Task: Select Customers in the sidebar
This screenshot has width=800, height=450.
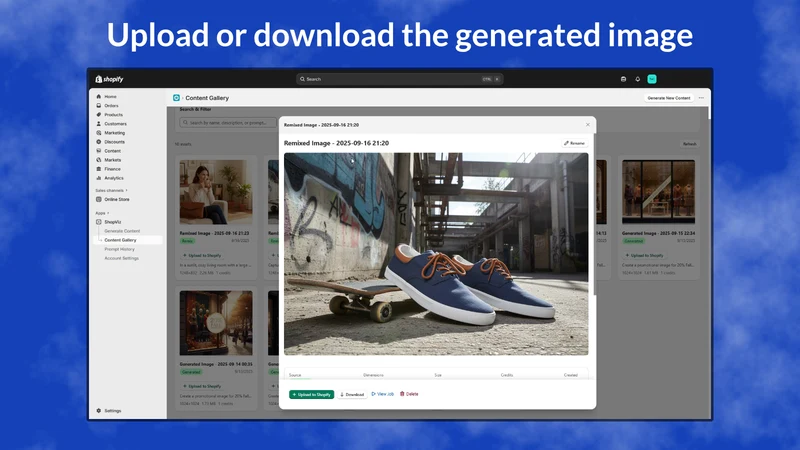Action: coord(115,123)
